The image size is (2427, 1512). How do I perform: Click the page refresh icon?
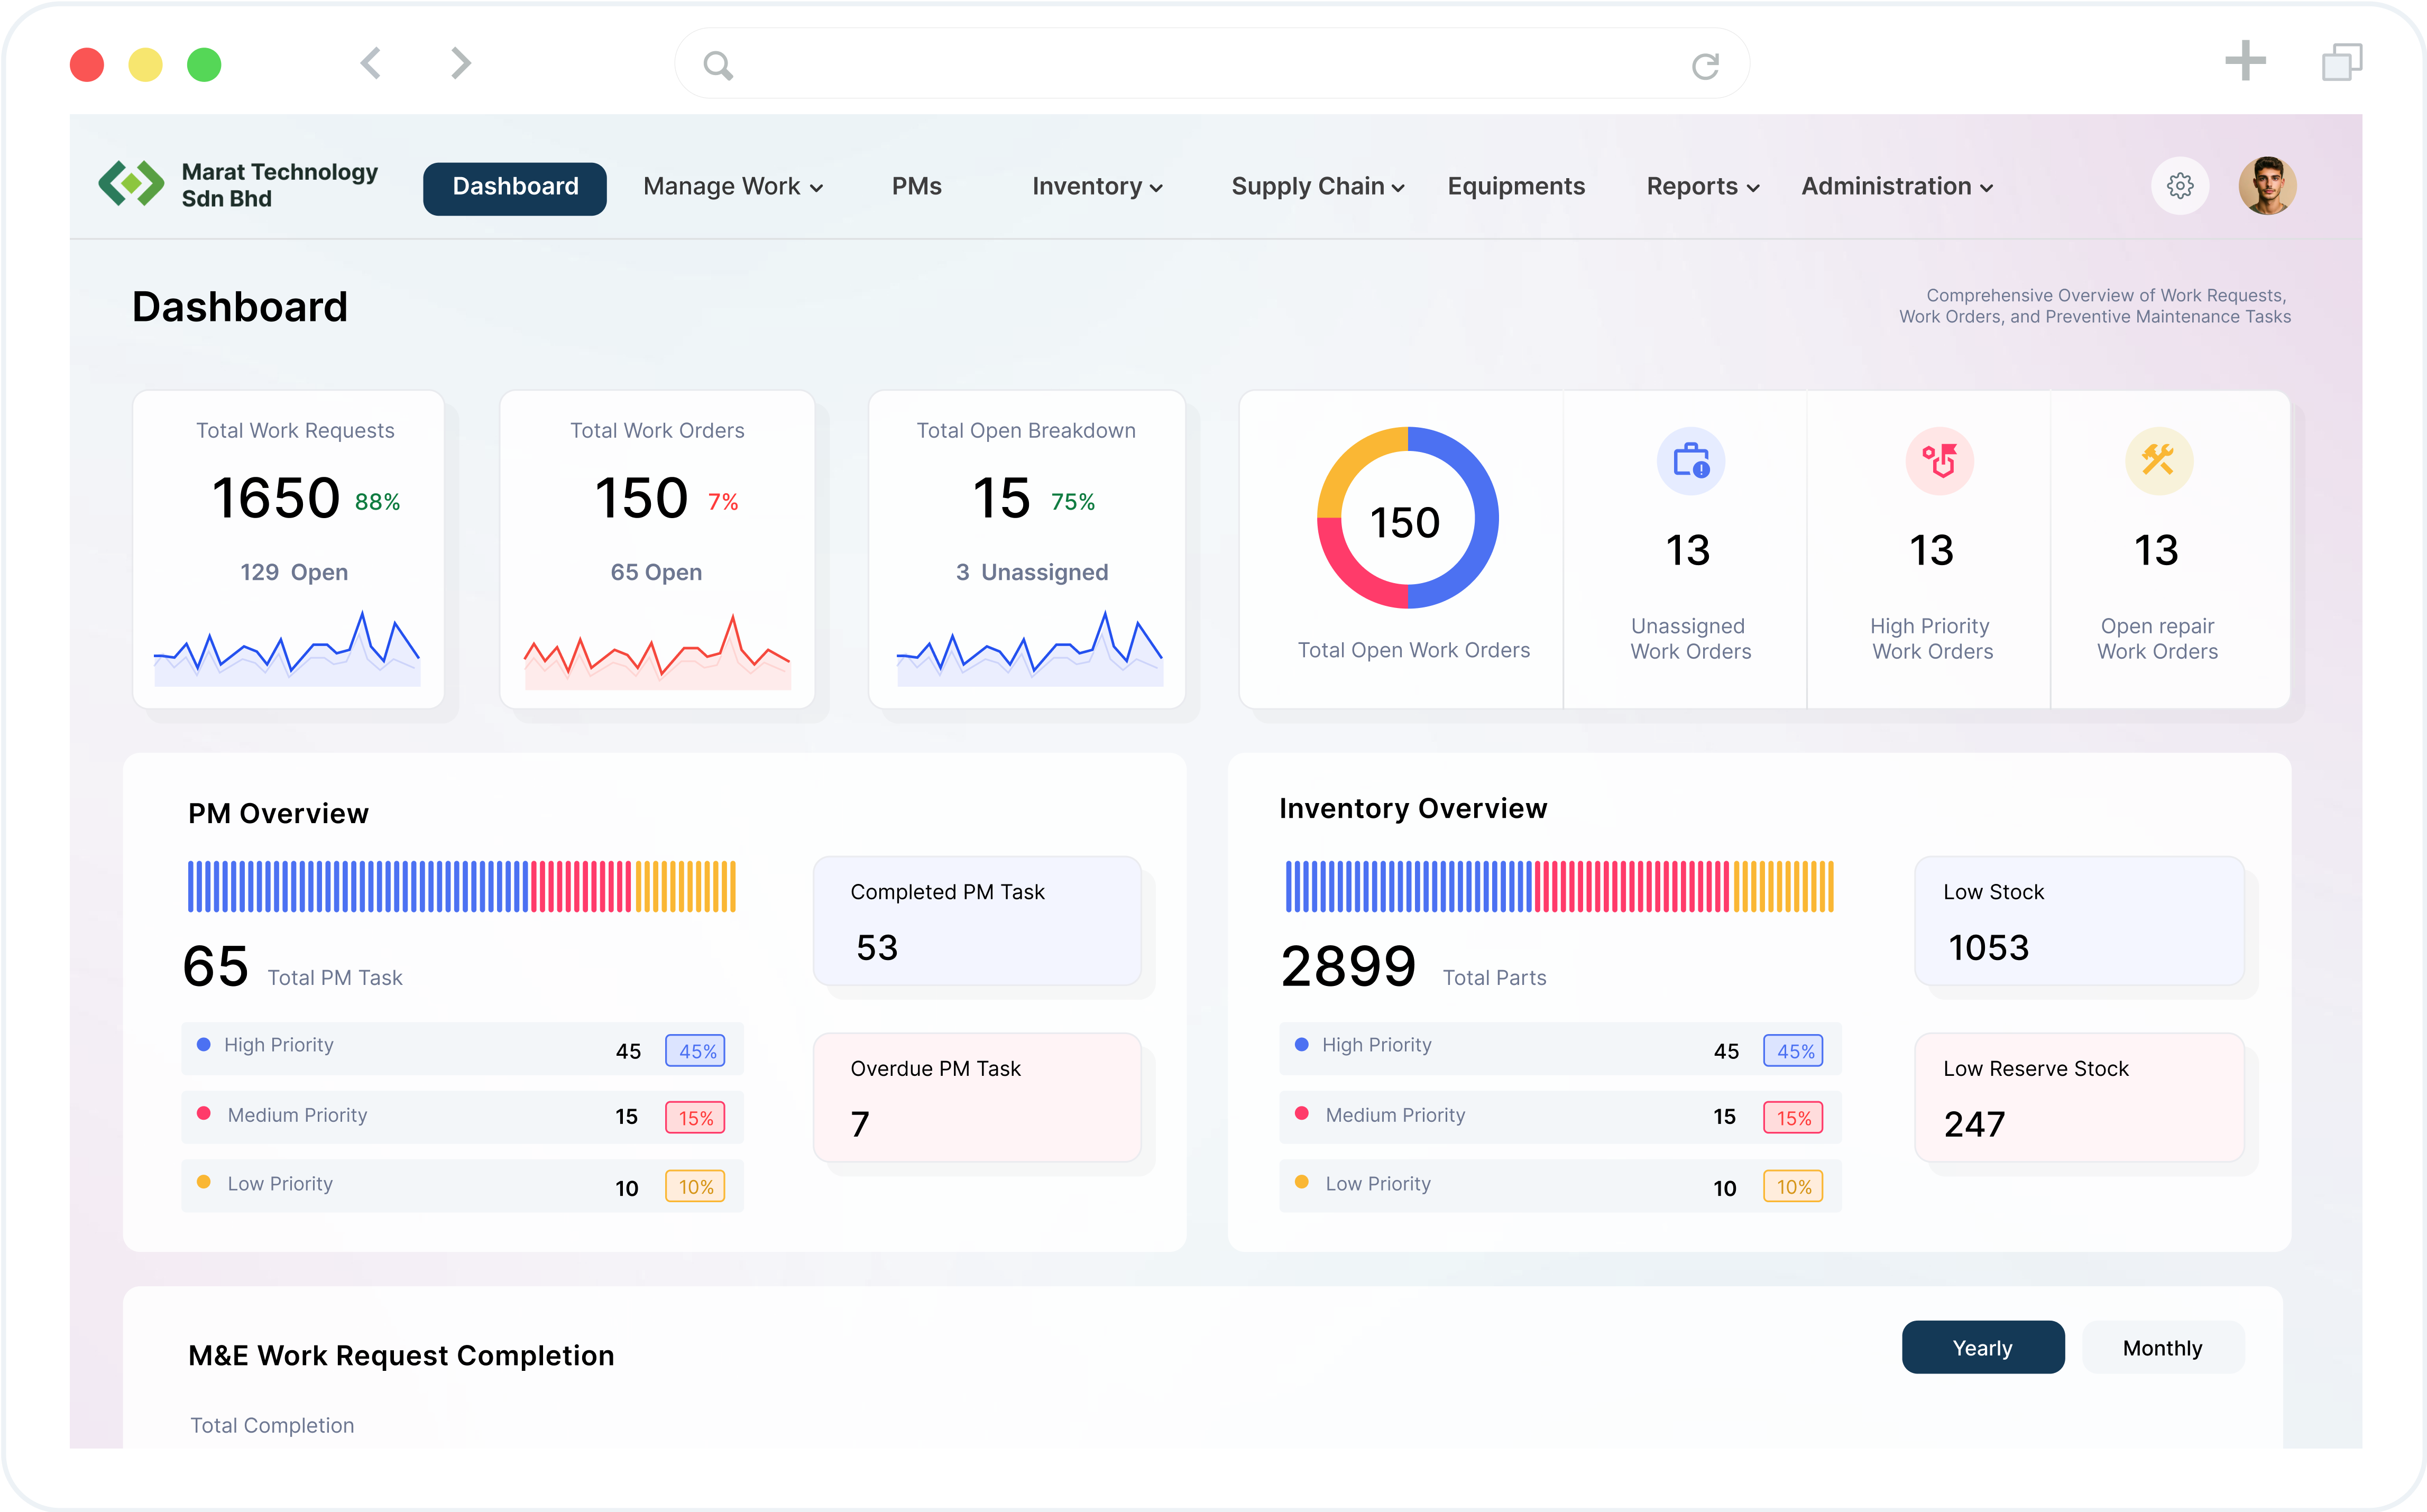(1705, 63)
